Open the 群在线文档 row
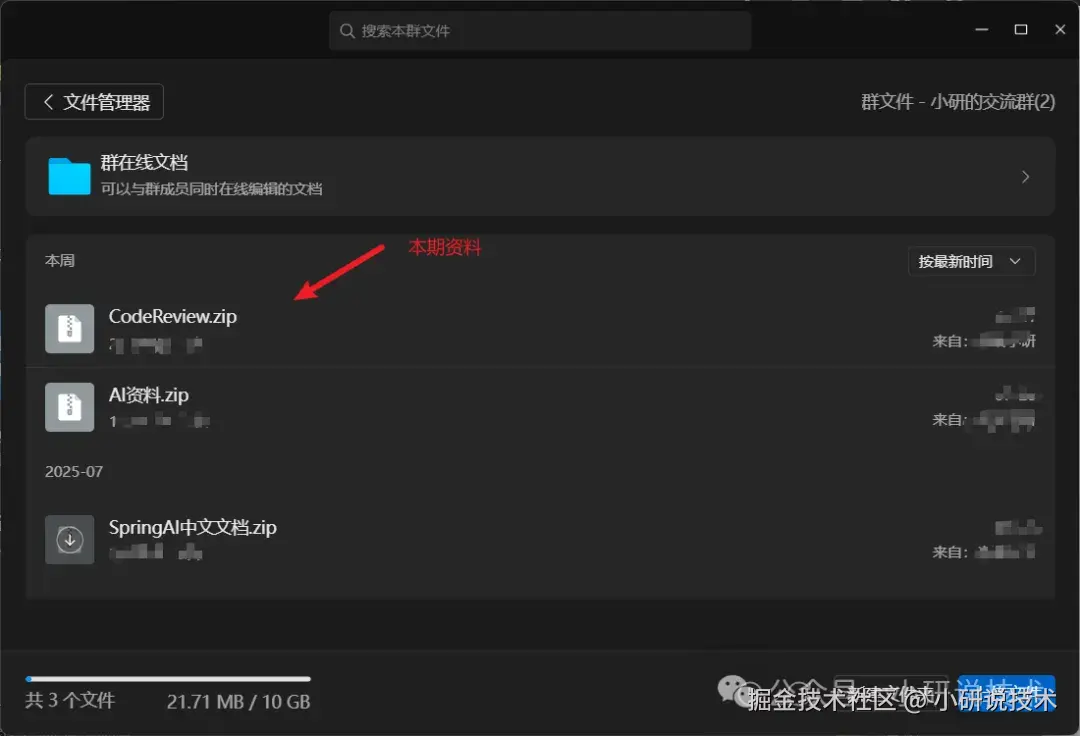 [x=540, y=176]
